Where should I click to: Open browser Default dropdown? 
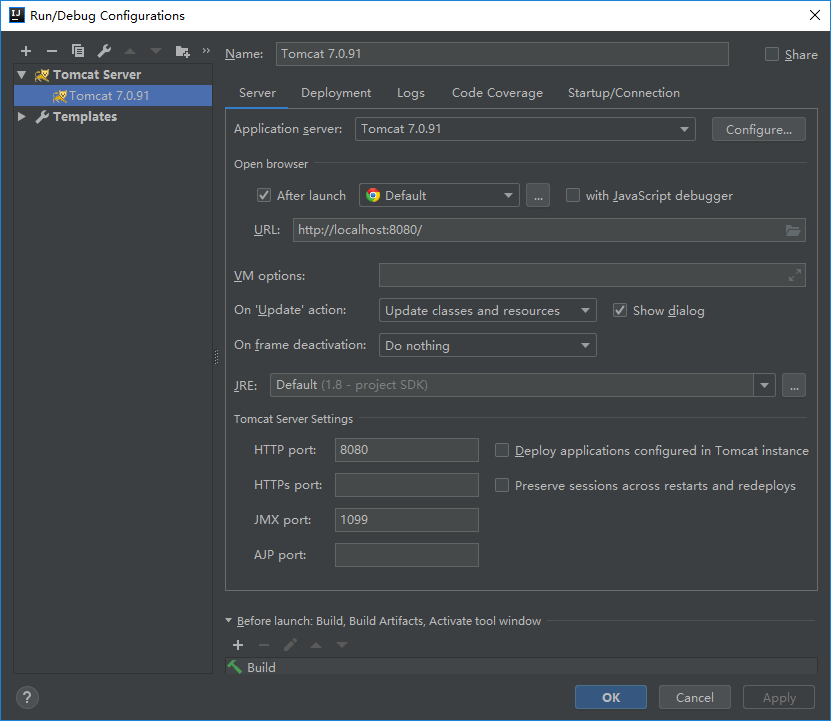[439, 195]
